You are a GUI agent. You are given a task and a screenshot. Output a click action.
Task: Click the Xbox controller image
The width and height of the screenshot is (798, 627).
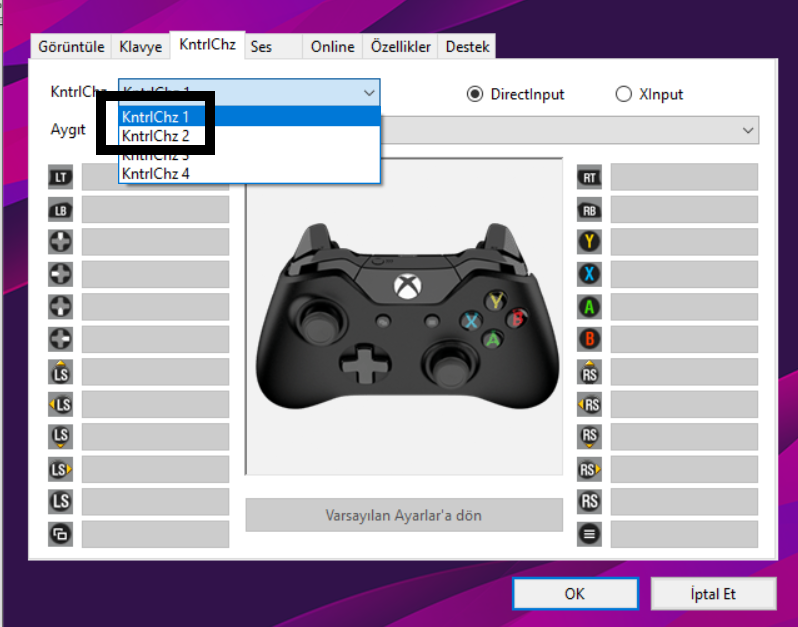coord(407,316)
